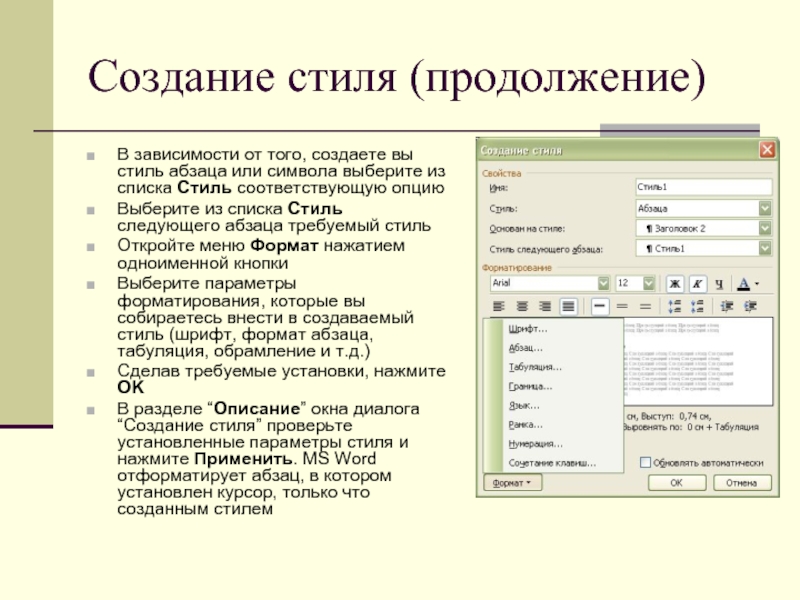Click the Имя field containing Стиль1
This screenshot has height=600, width=800.
pyautogui.click(x=704, y=187)
